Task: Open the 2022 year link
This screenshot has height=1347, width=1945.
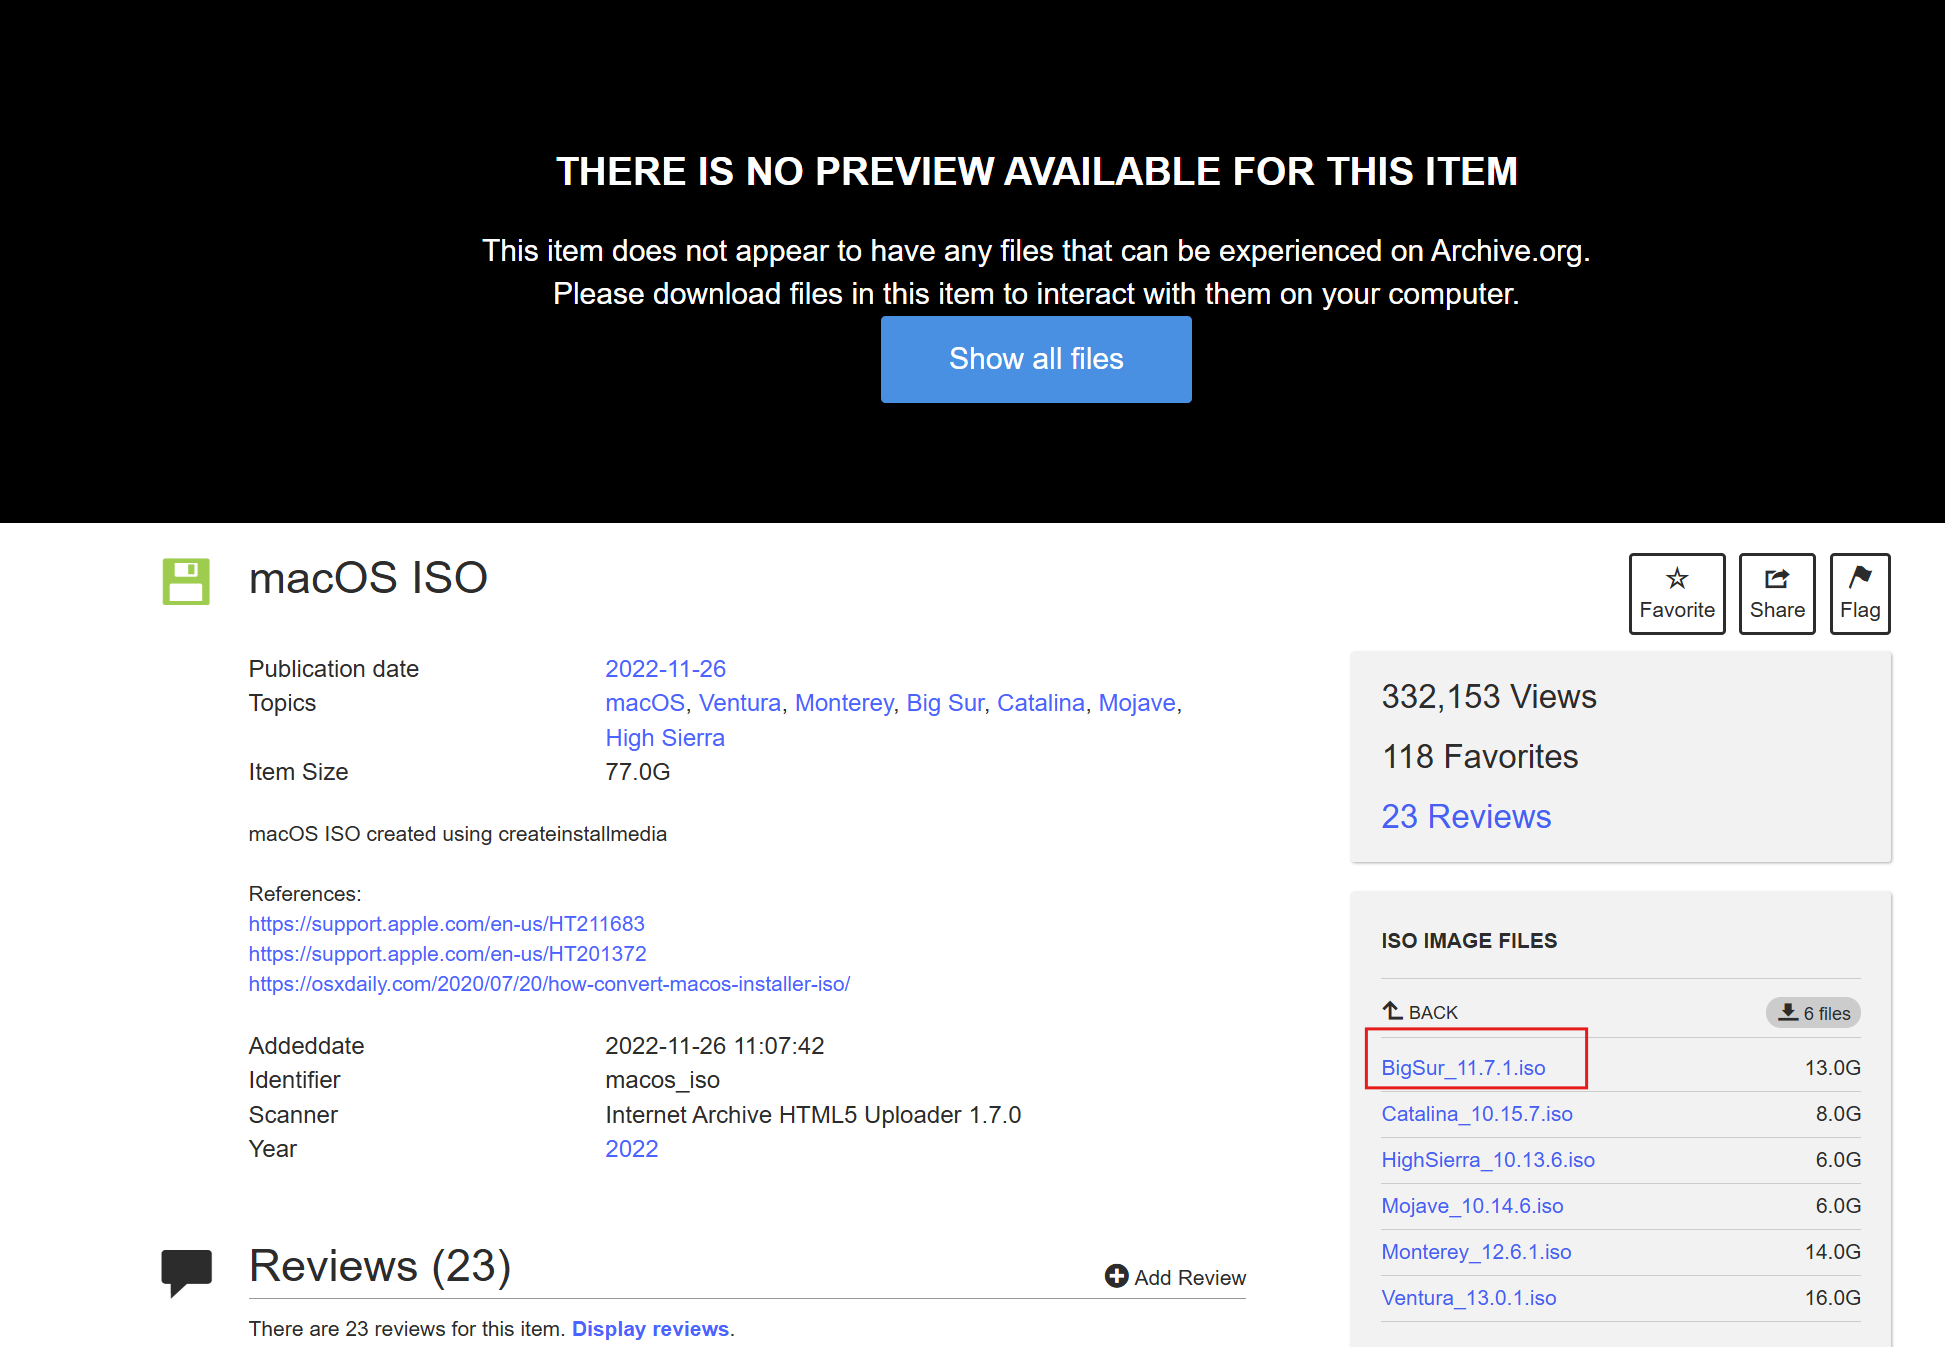Action: [x=632, y=1149]
